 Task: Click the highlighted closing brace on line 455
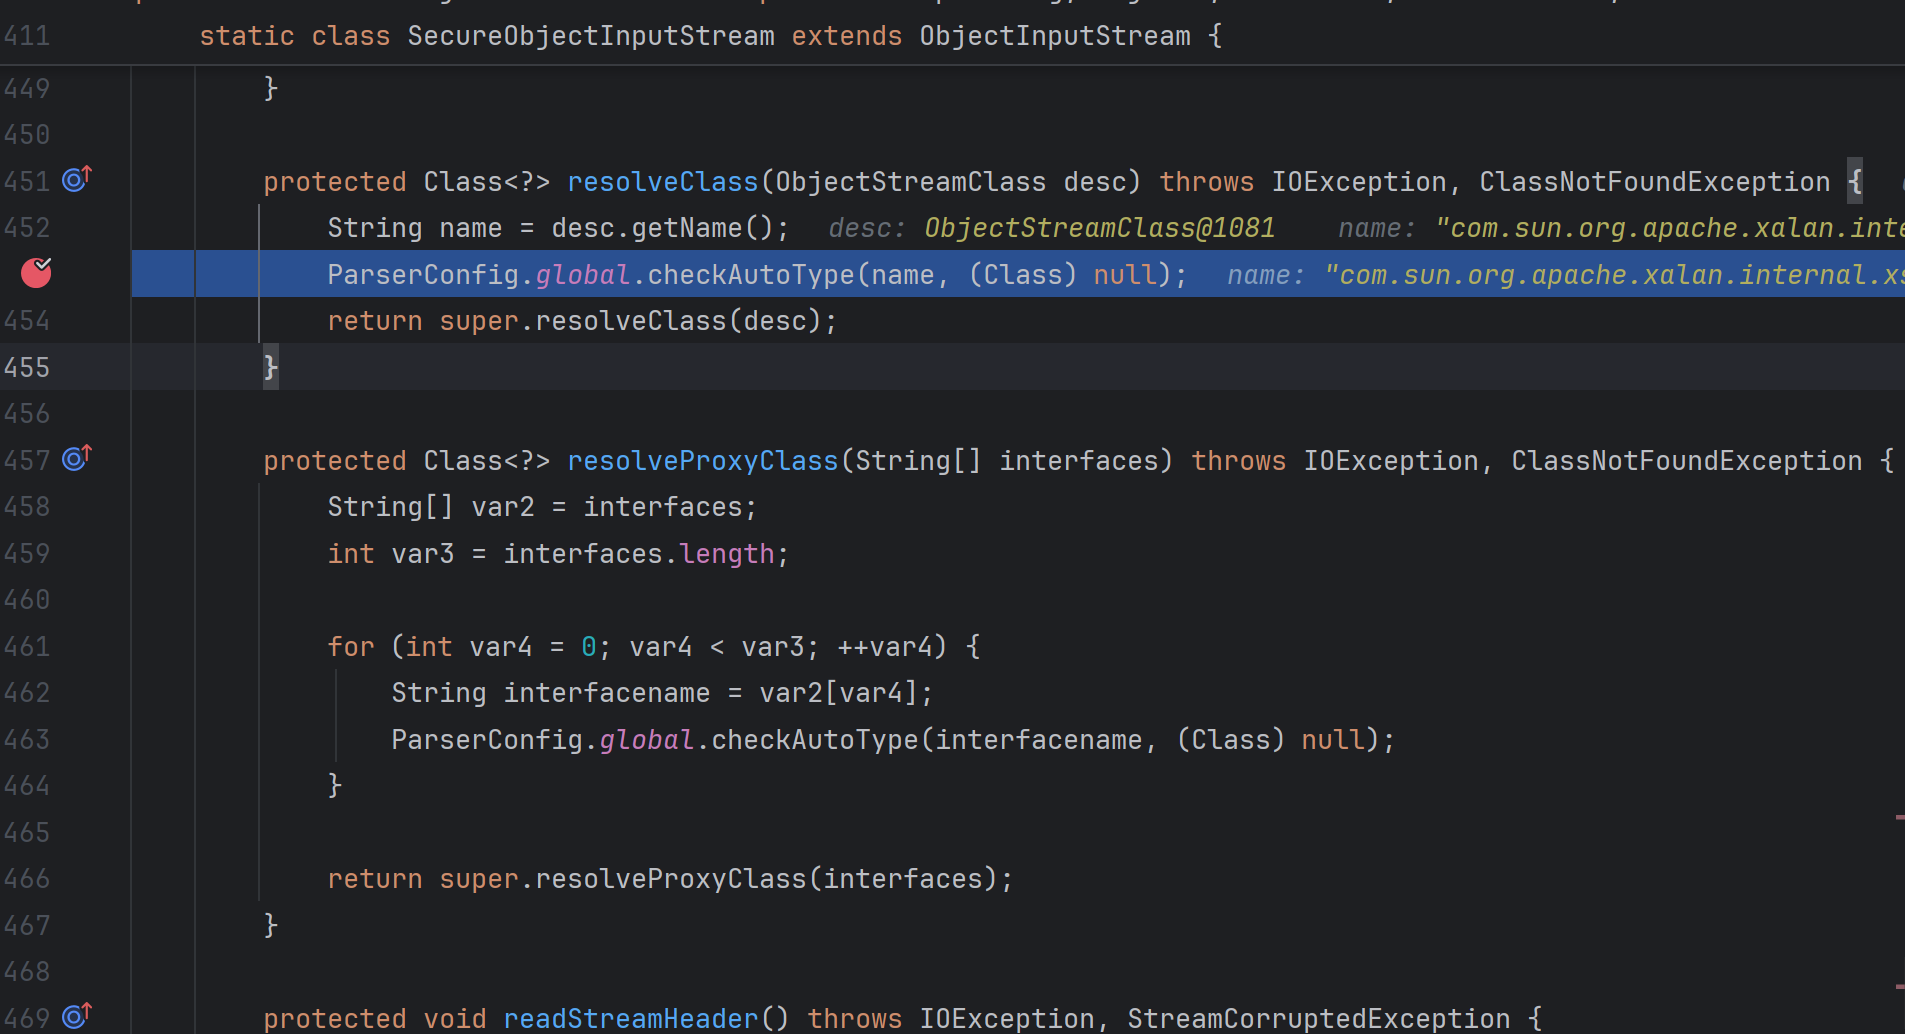click(x=270, y=368)
